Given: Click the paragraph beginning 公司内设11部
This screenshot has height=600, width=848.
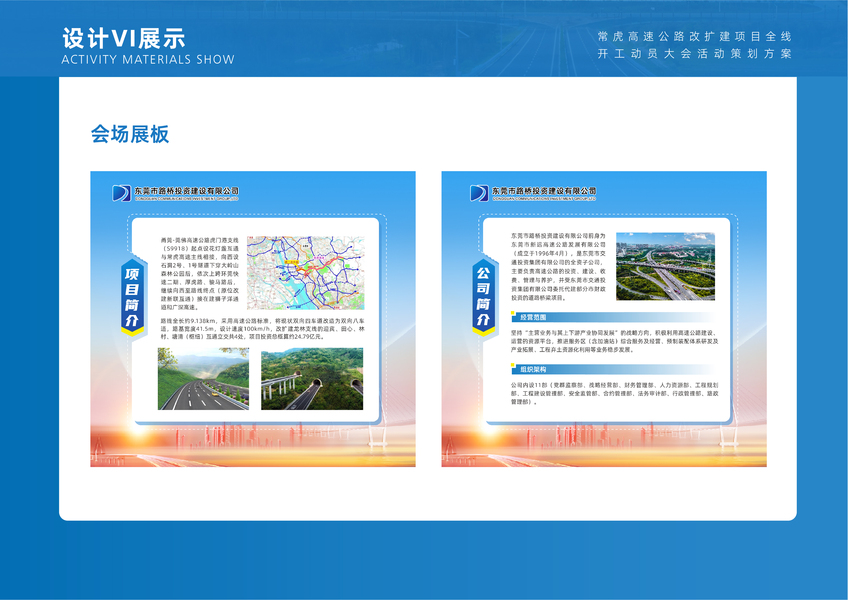Looking at the screenshot, I should 614,393.
